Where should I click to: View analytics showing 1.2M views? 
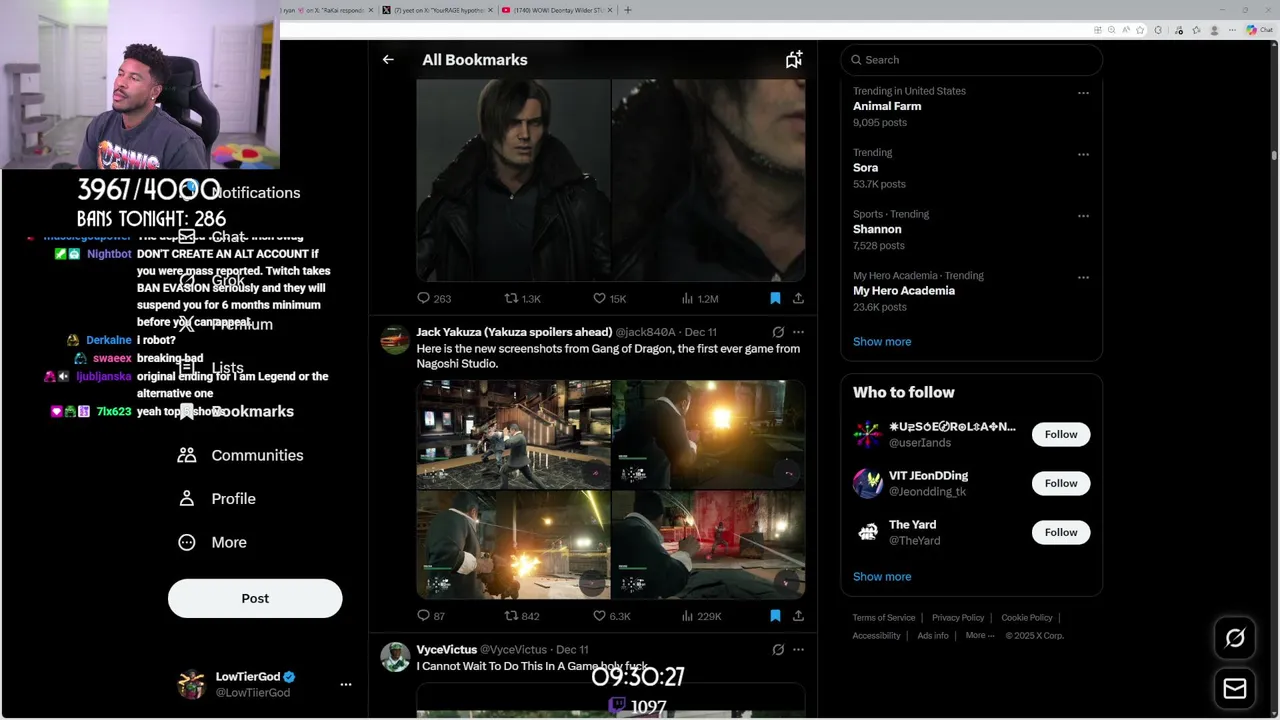click(x=700, y=298)
